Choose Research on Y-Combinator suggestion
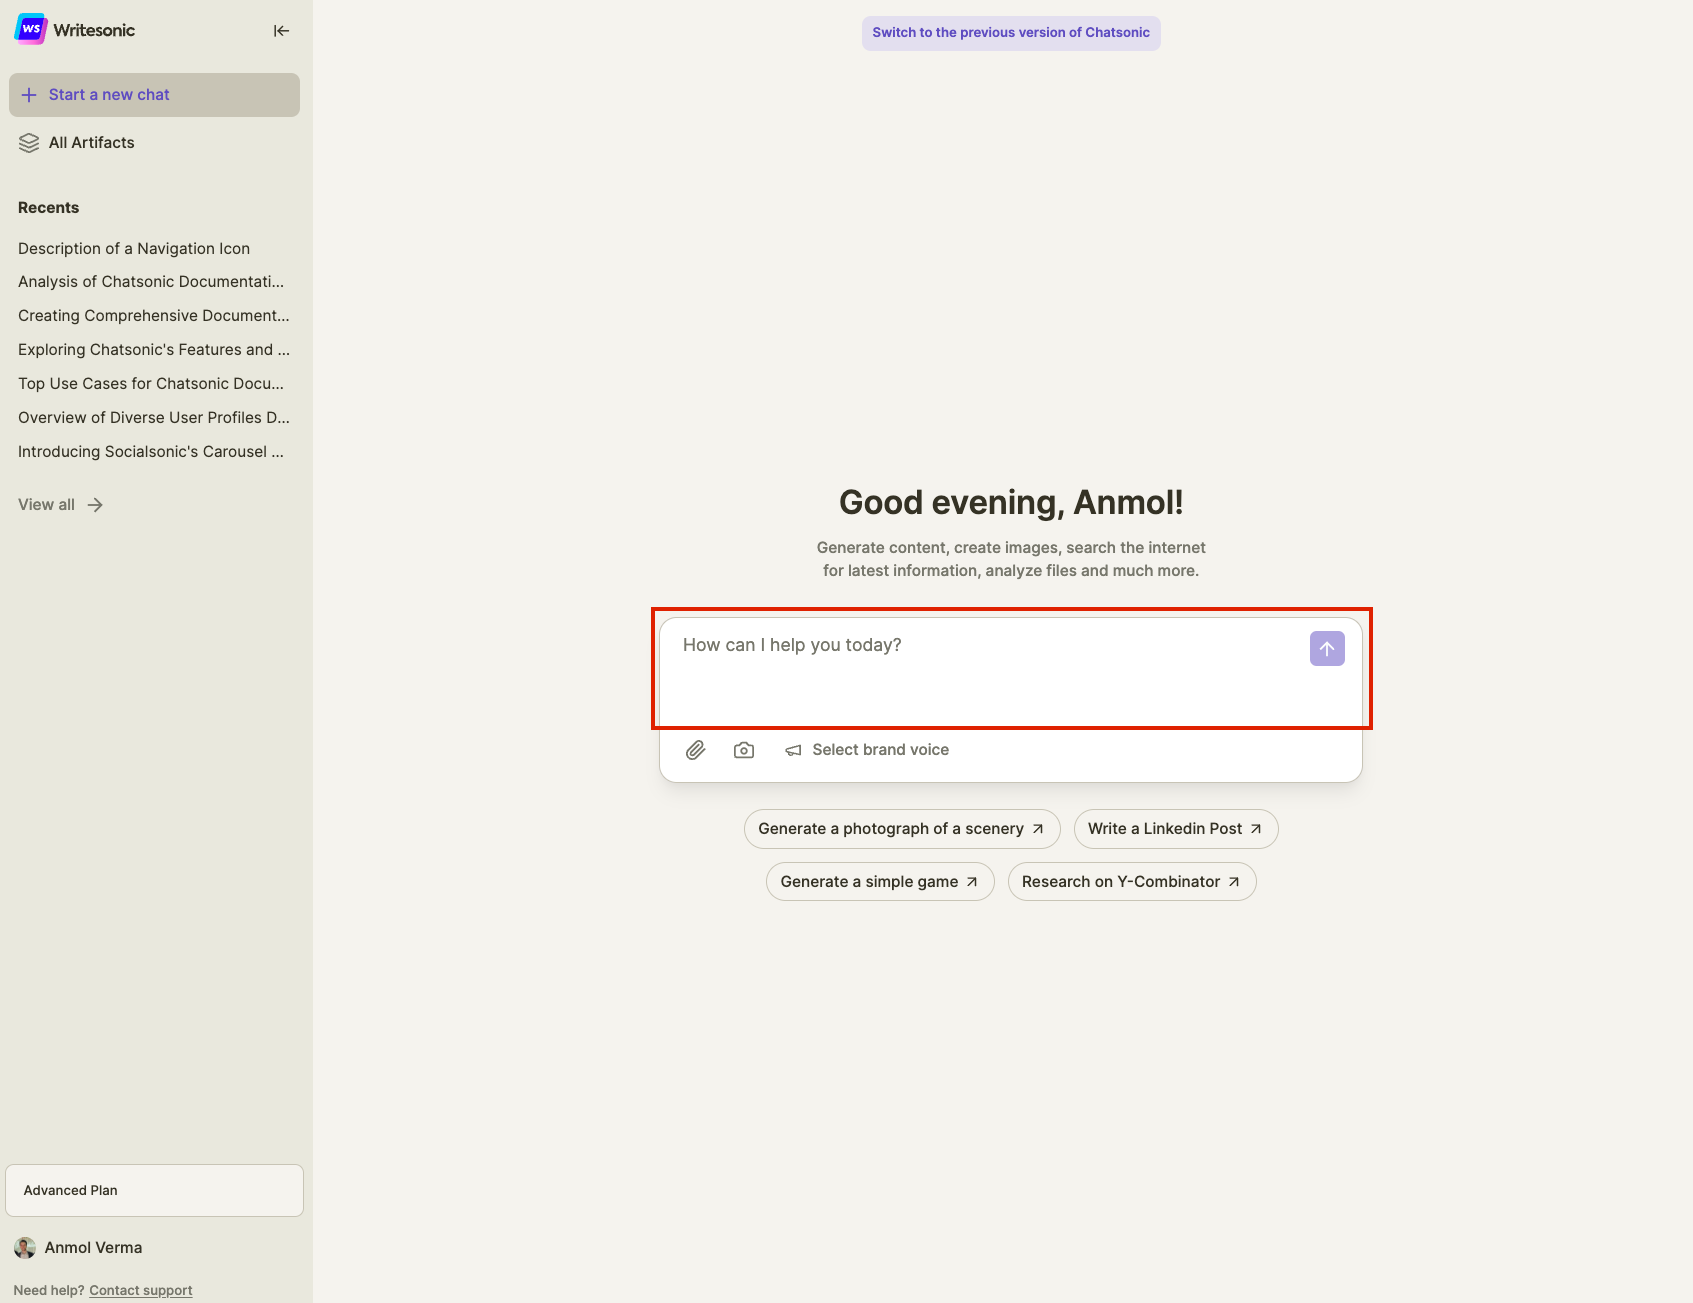 click(1132, 882)
